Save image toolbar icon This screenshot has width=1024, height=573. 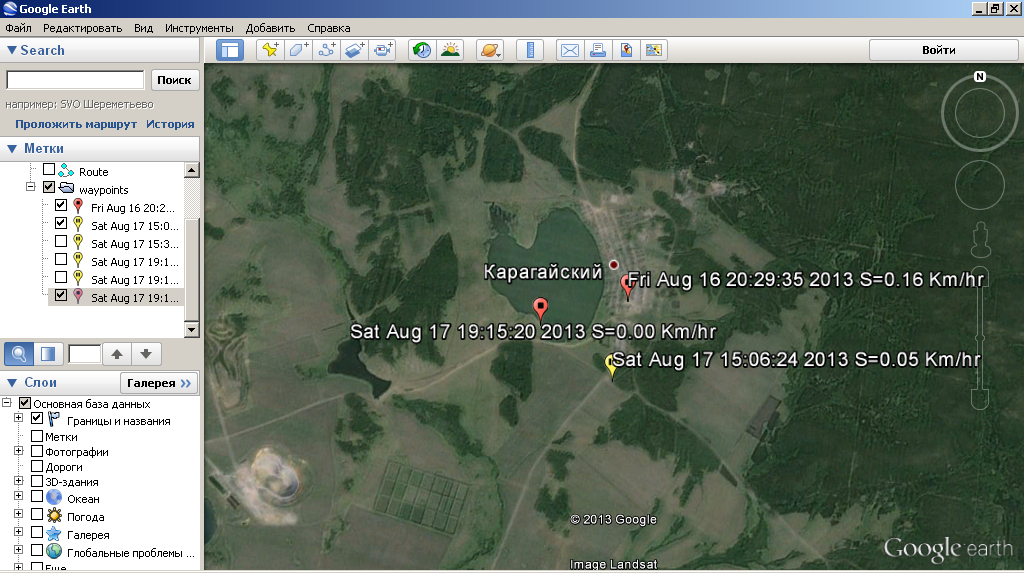click(654, 50)
